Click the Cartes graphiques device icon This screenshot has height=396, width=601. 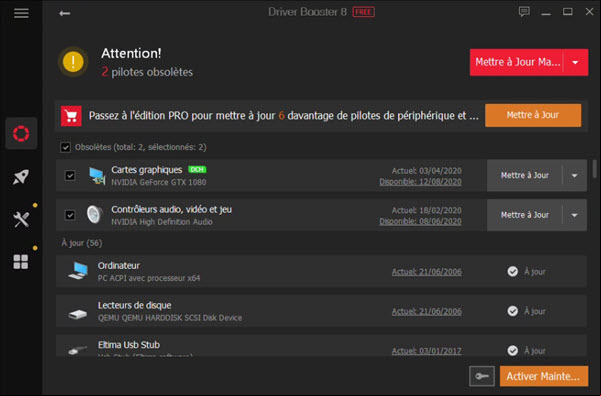[x=97, y=176]
